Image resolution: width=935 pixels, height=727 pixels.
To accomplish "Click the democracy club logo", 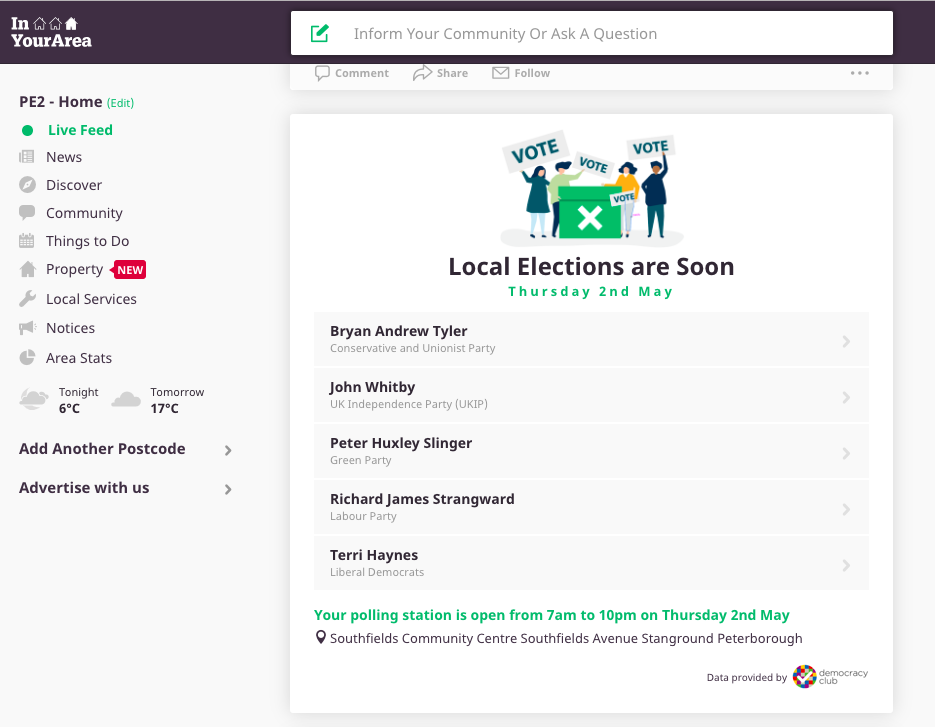I will (x=830, y=677).
